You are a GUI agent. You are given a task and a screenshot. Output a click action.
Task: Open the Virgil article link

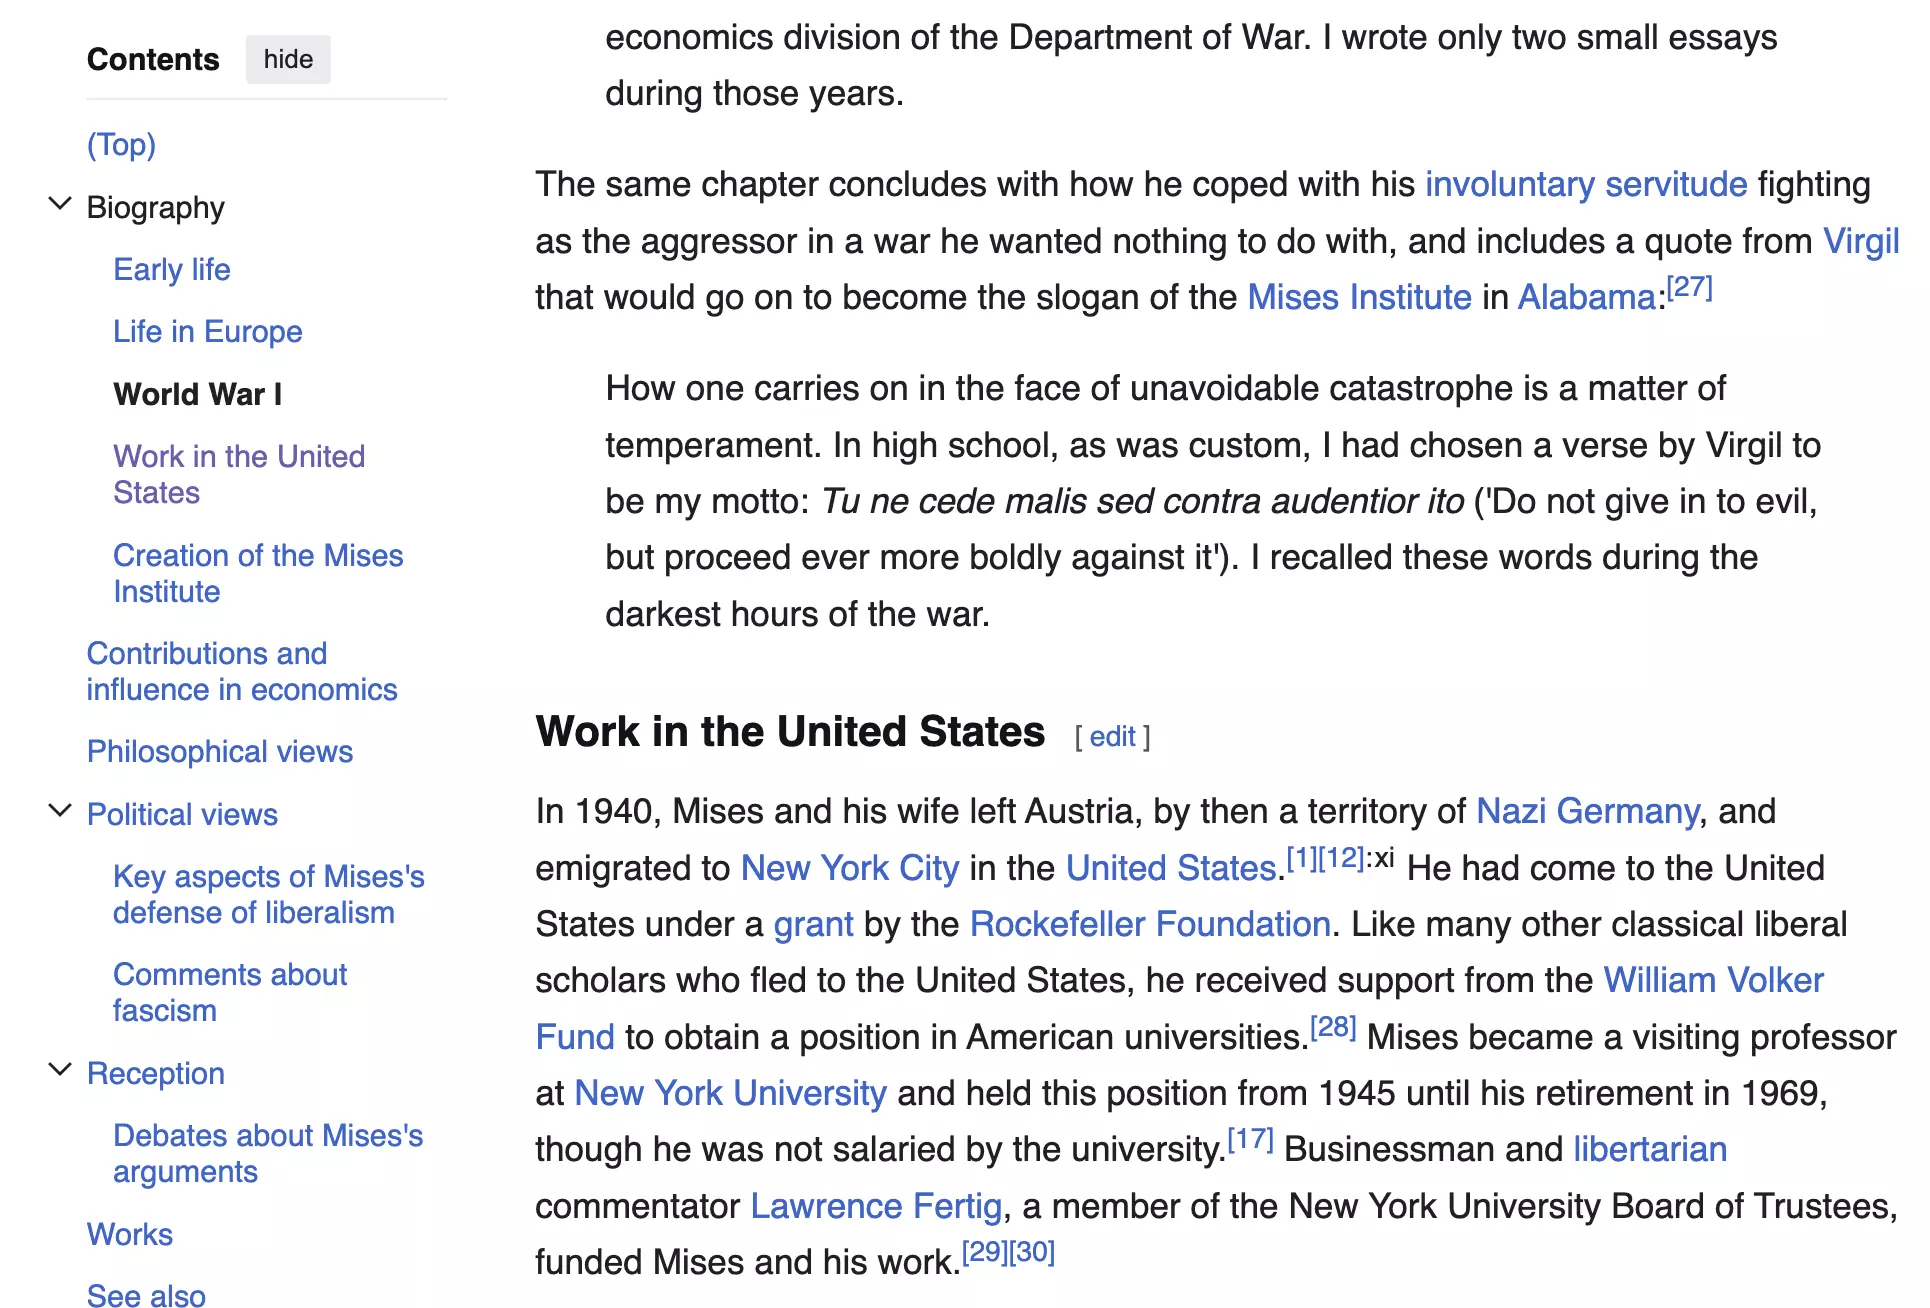pyautogui.click(x=1861, y=242)
